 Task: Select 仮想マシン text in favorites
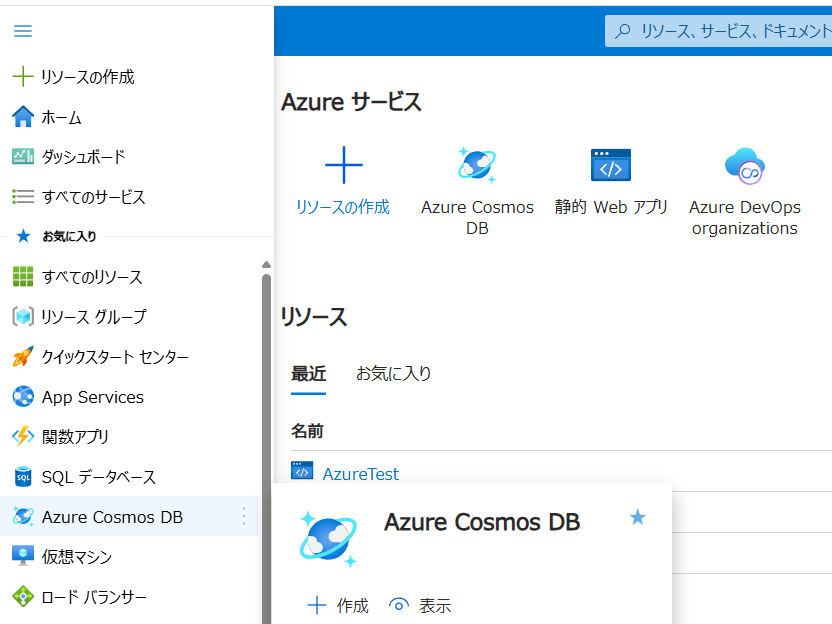tap(77, 557)
